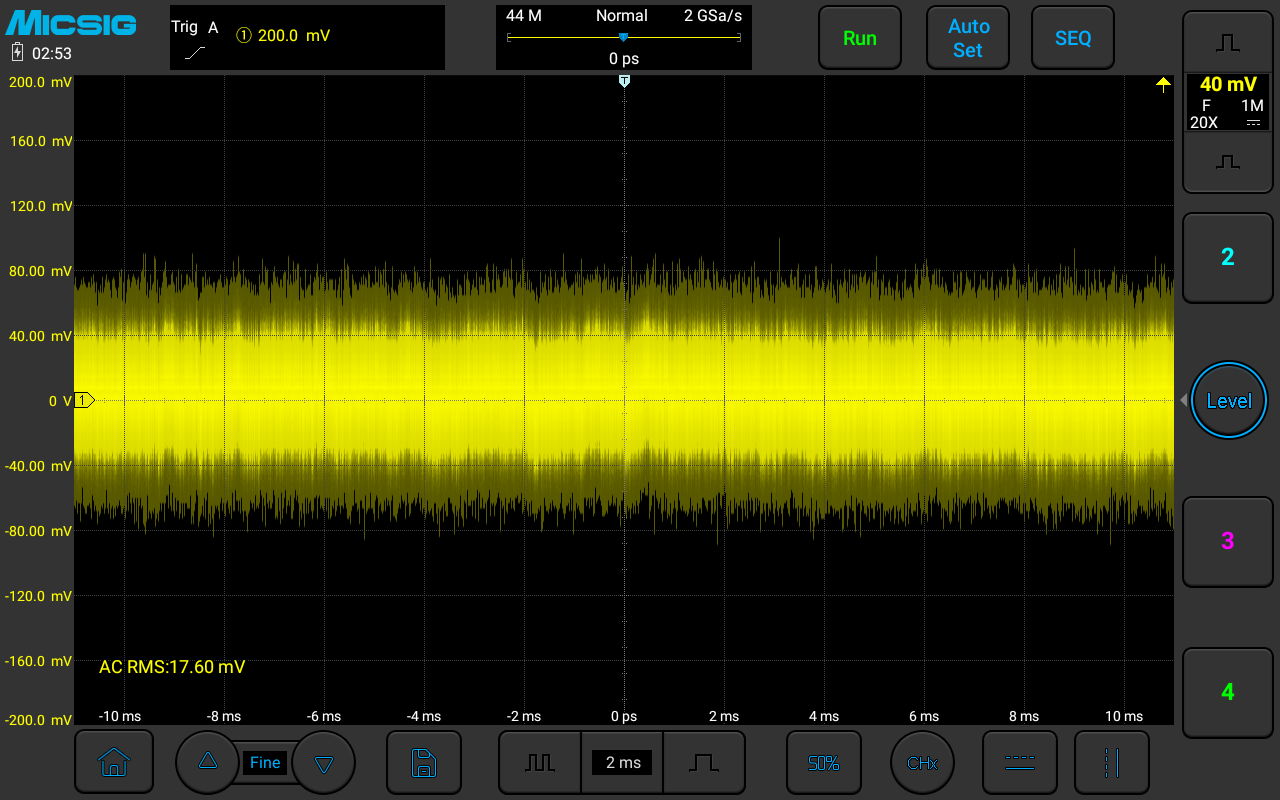Toggle channel 2 on
This screenshot has width=1280, height=800.
tap(1227, 257)
